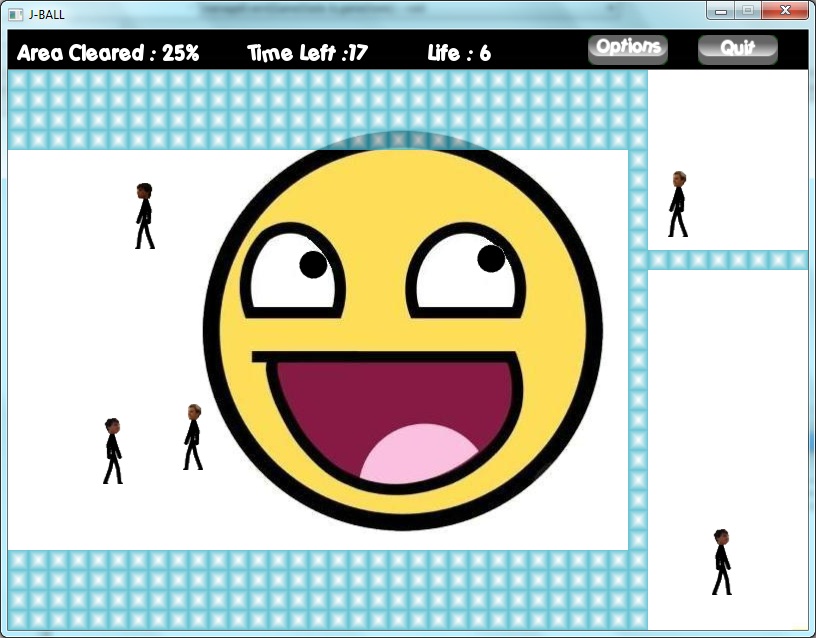This screenshot has height=638, width=816.
Task: Click the character in the lower-right compartment
Action: click(x=721, y=562)
